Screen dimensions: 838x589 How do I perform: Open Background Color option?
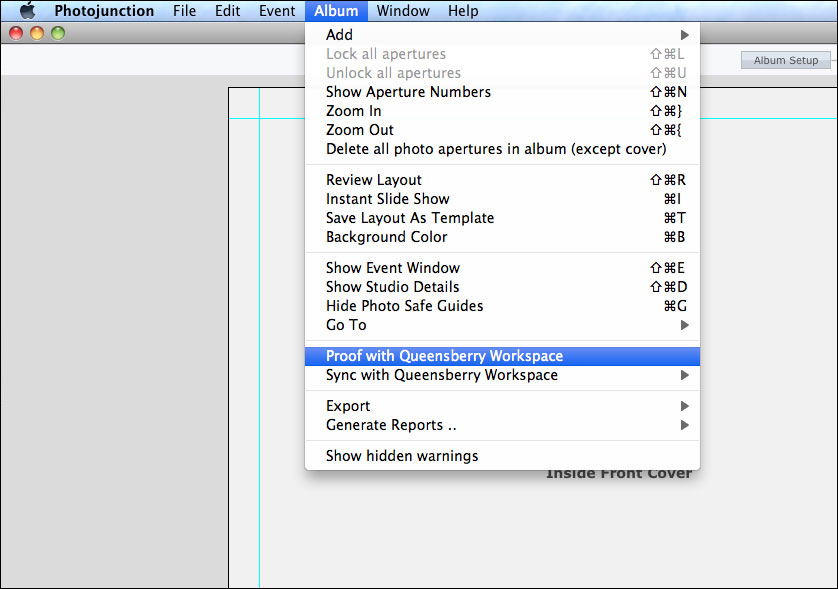click(502, 237)
